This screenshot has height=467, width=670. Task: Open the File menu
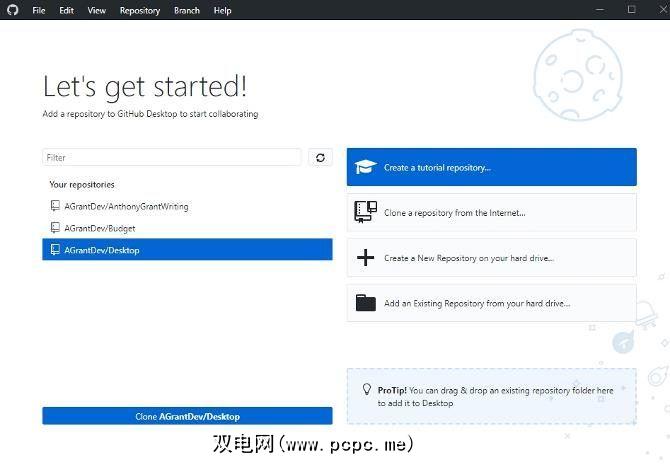[x=38, y=10]
